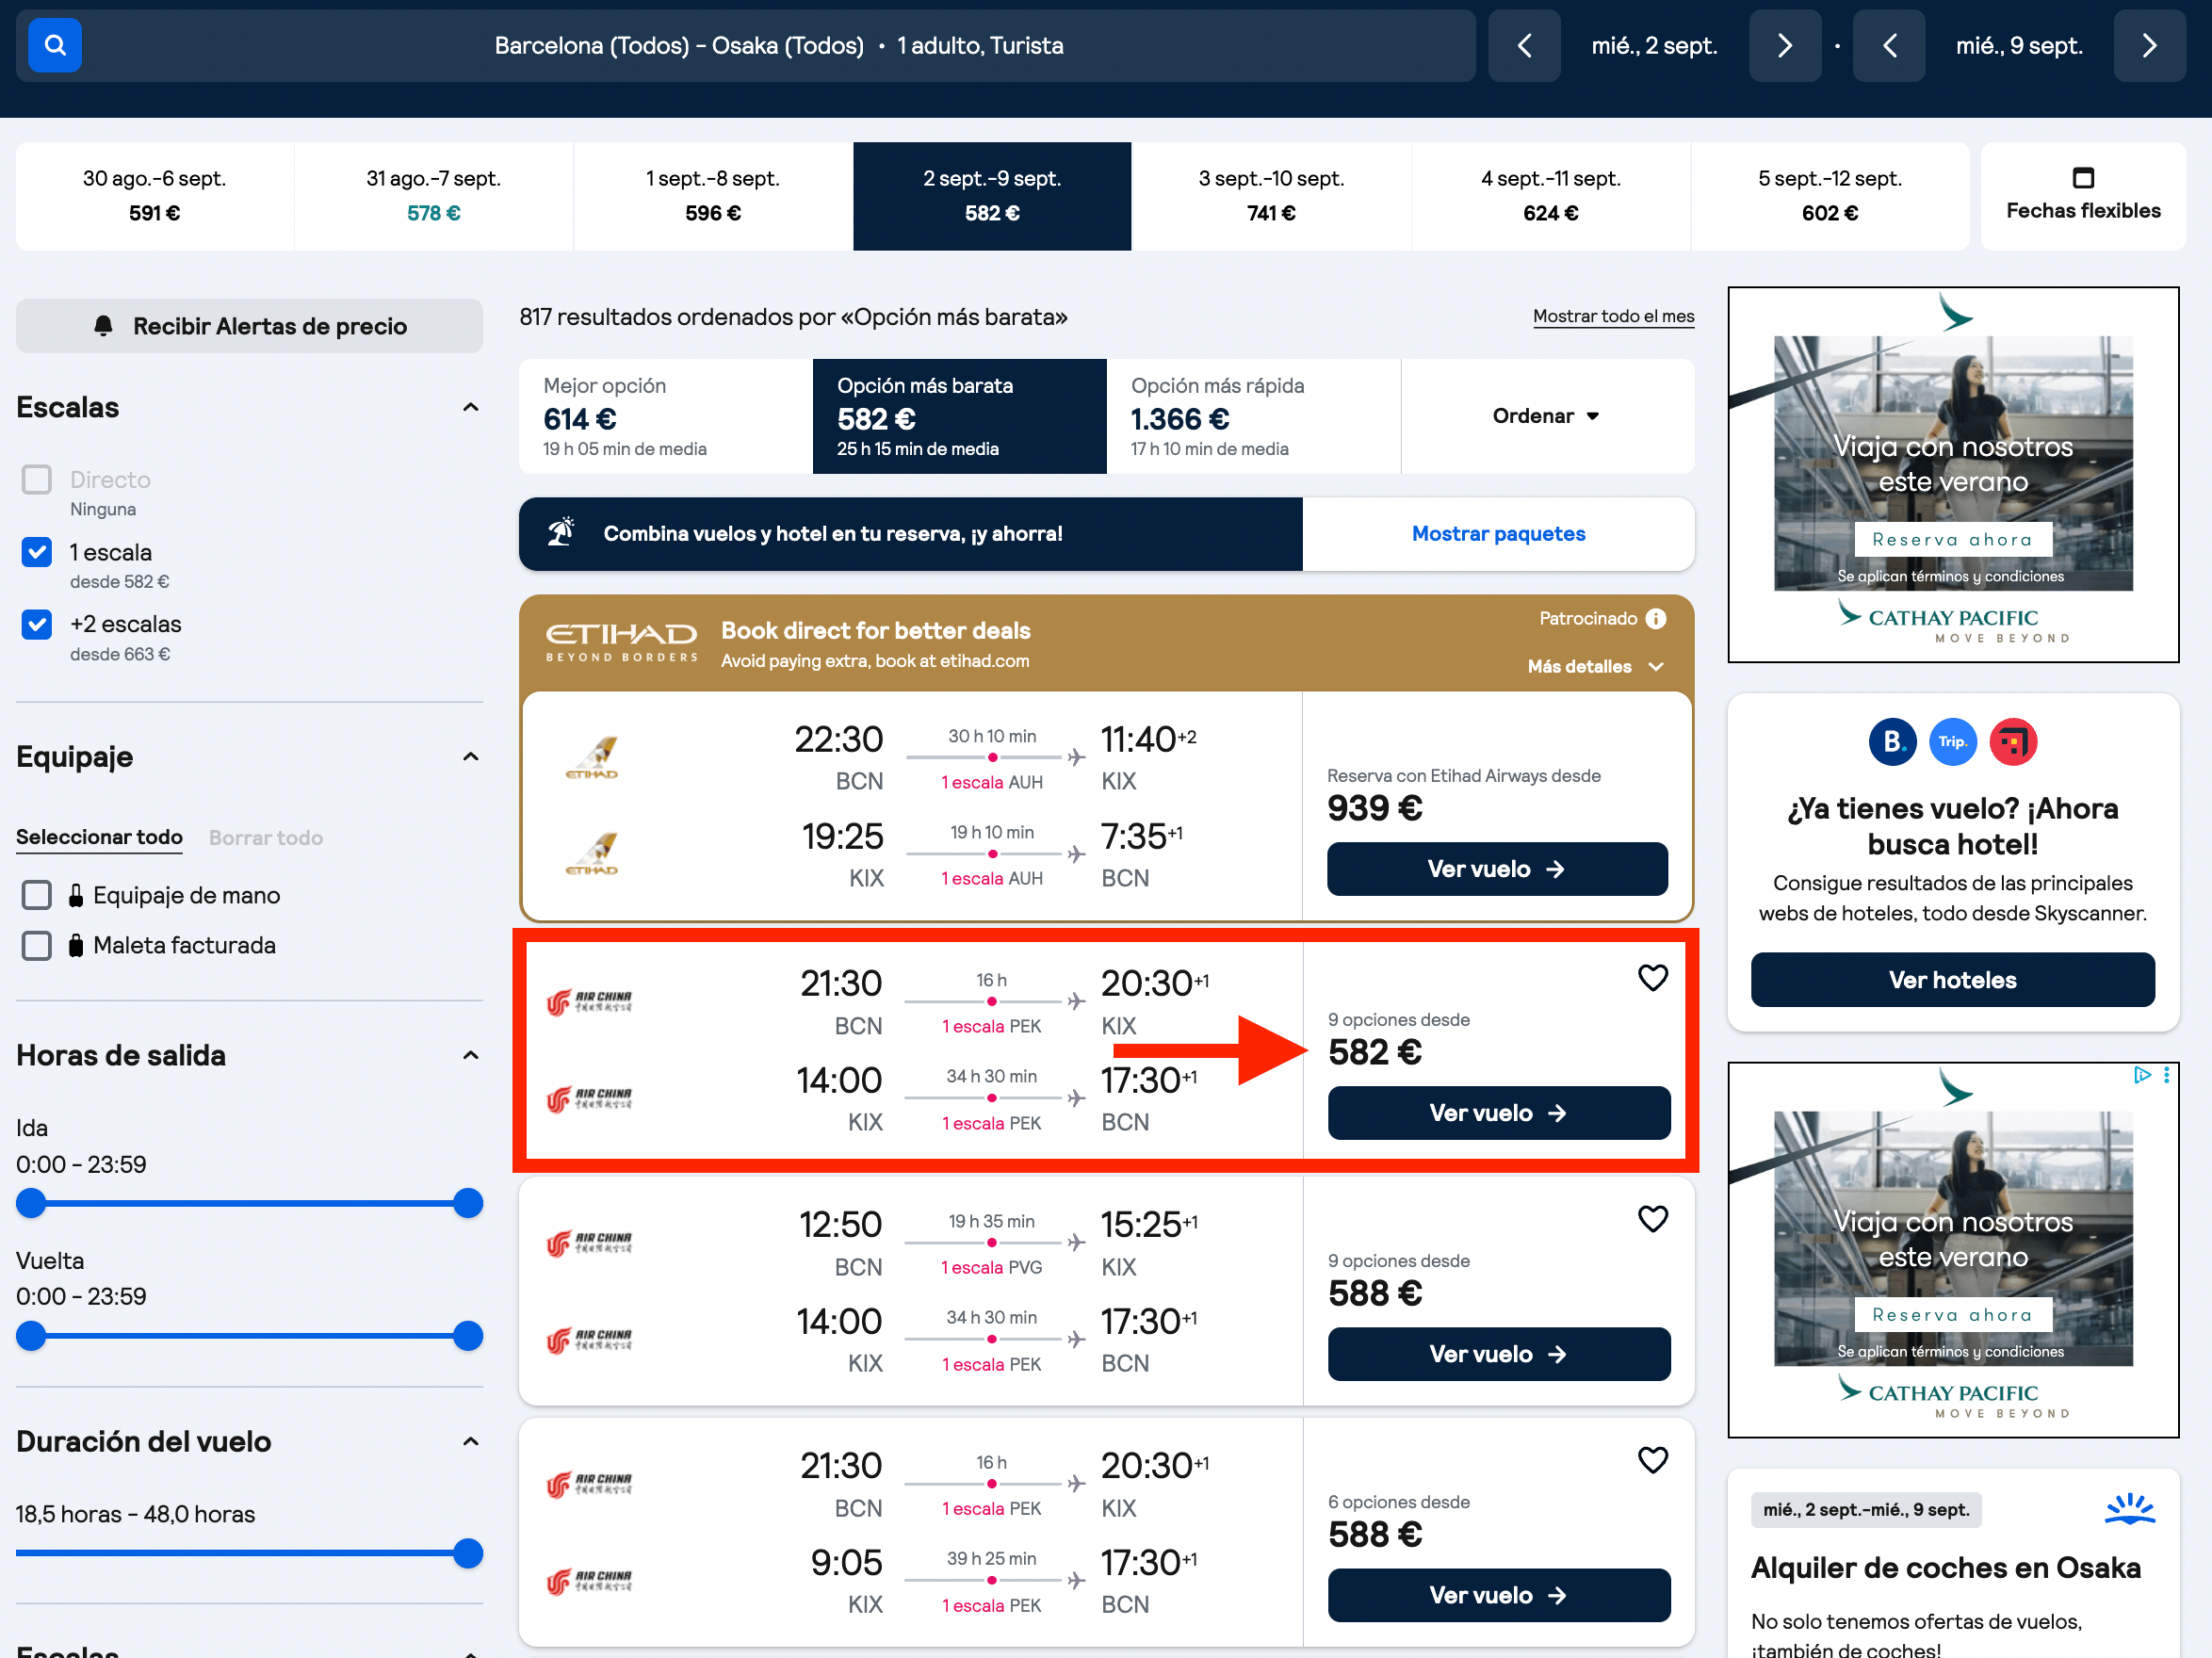
Task: Click Mostrar paquetes button
Action: click(1497, 533)
